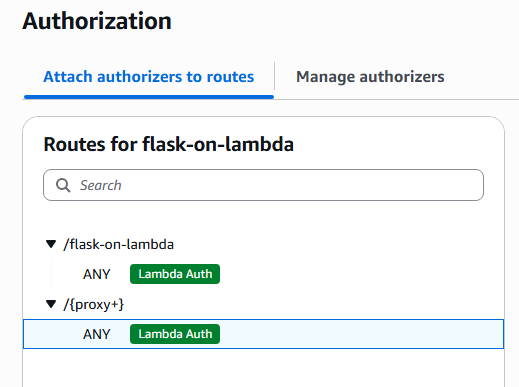Click tree connector line beside /flask-on-lambda ANY

(52, 274)
